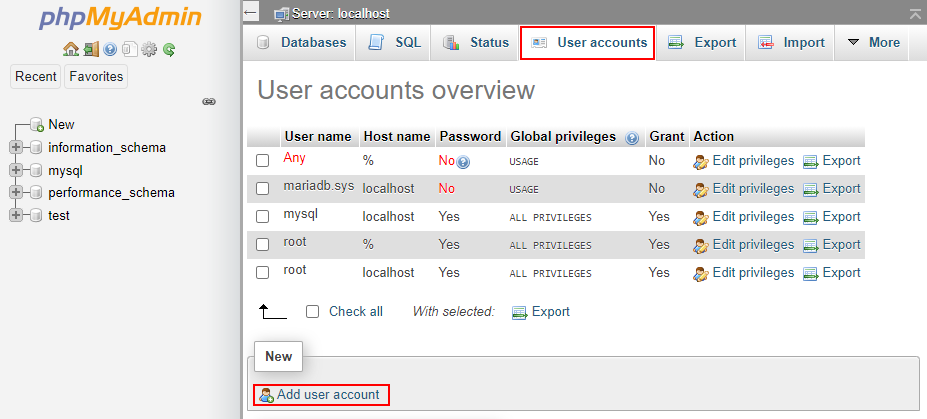Open the MySQL documentation page icon
The image size is (927, 419).
pyautogui.click(x=129, y=50)
